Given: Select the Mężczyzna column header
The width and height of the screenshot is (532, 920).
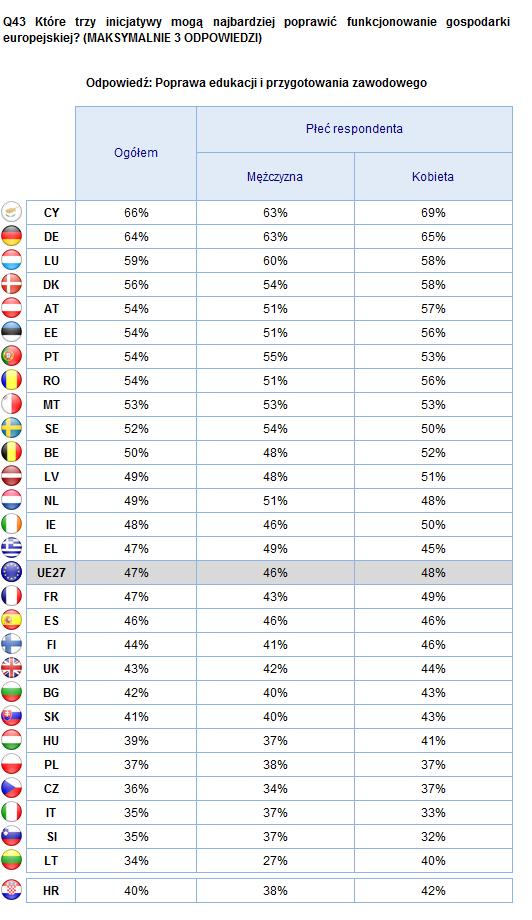Looking at the screenshot, I should 275,177.
